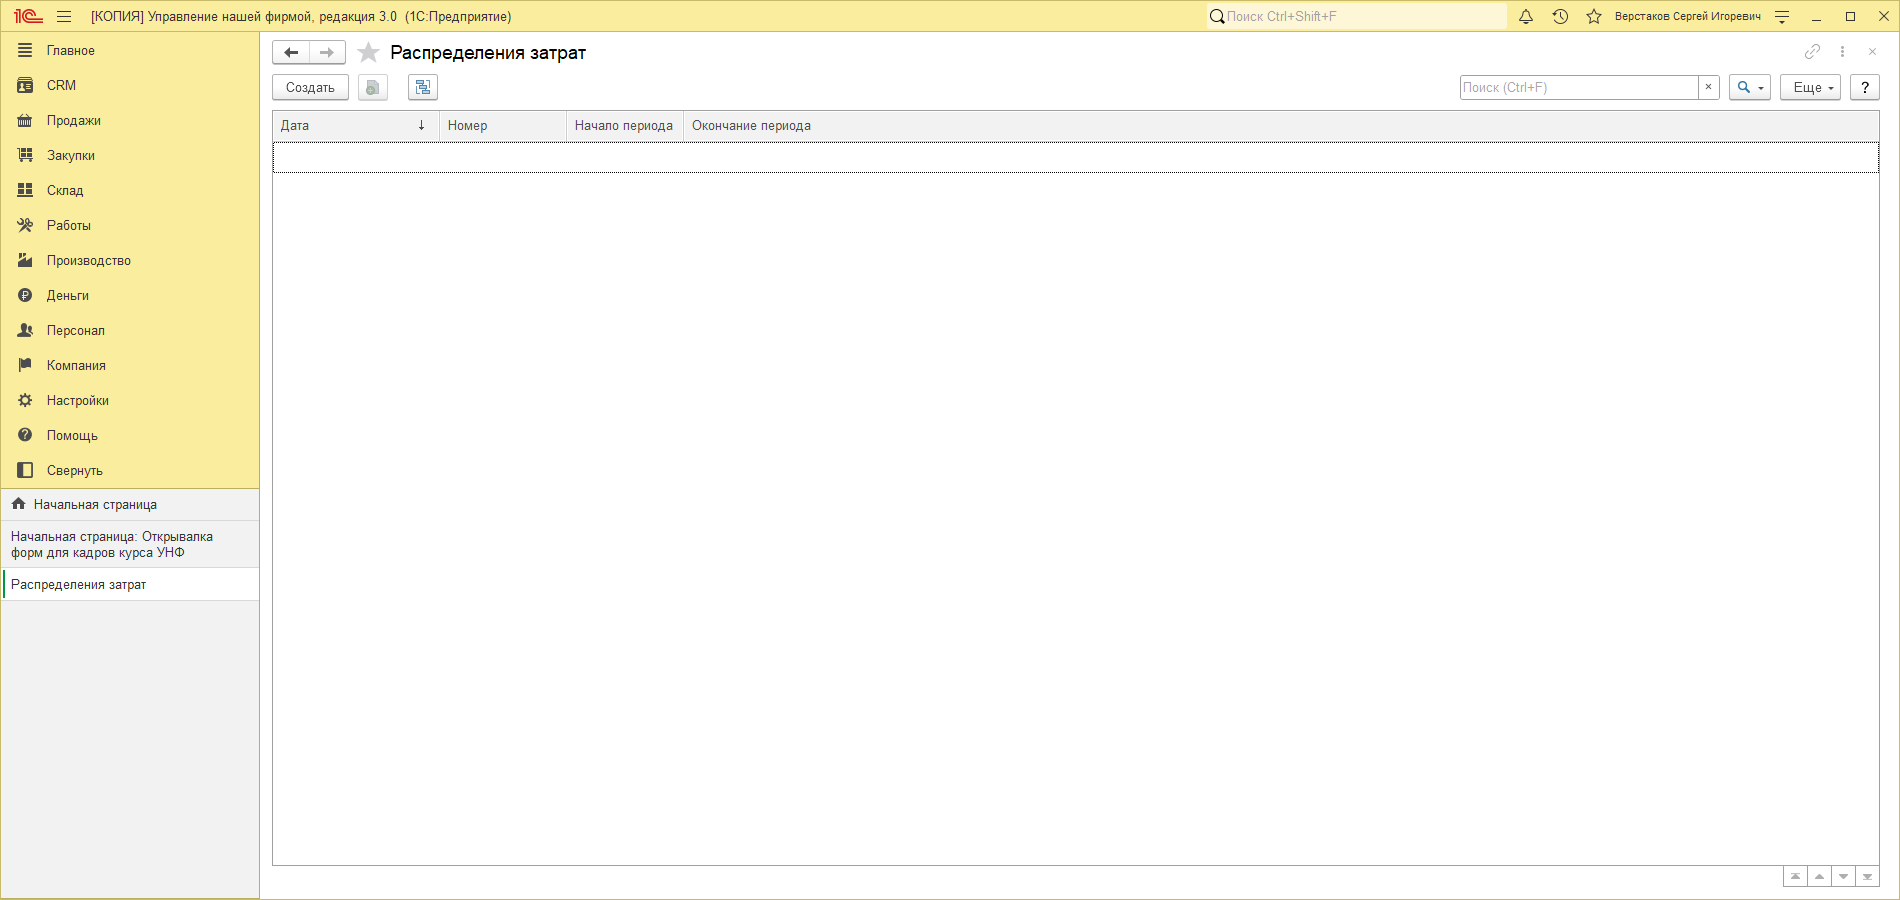The image size is (1900, 900).
Task: Switch to Открывалка форм для кадров tab
Action: click(130, 544)
